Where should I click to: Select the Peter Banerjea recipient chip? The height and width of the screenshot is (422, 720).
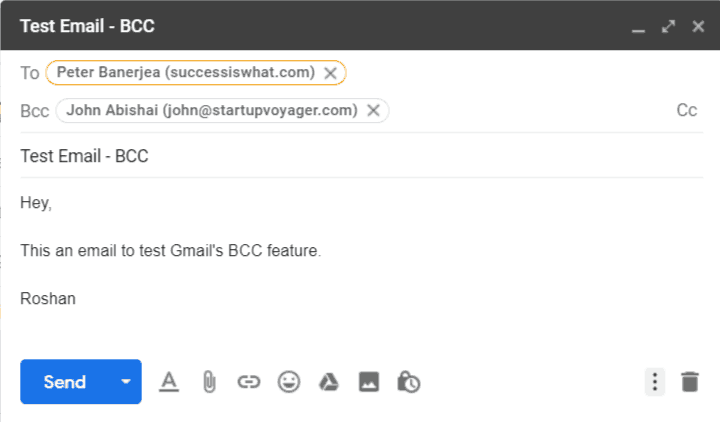[185, 73]
